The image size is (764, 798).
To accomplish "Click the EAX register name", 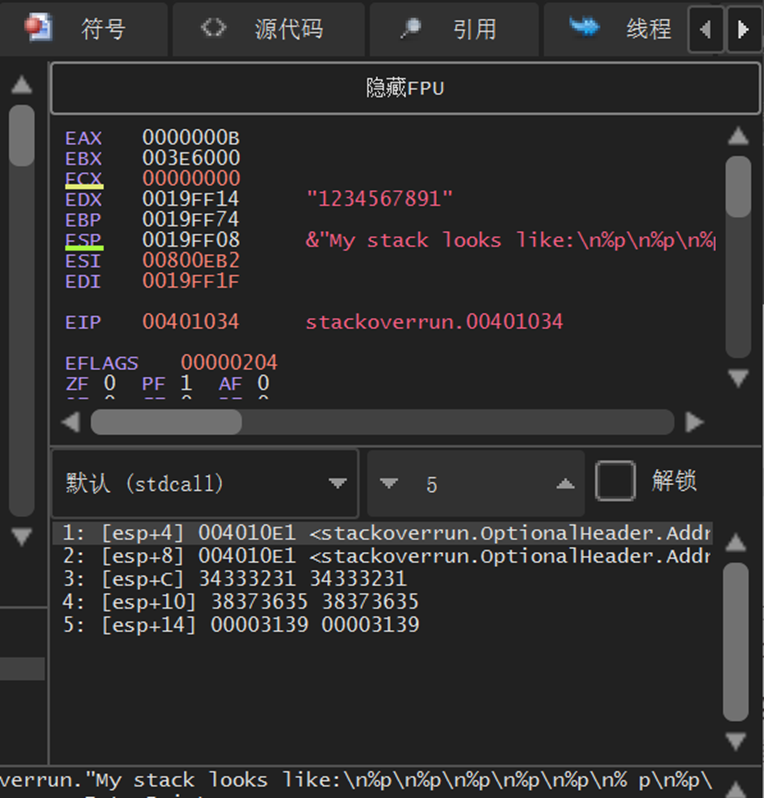I will pos(83,138).
